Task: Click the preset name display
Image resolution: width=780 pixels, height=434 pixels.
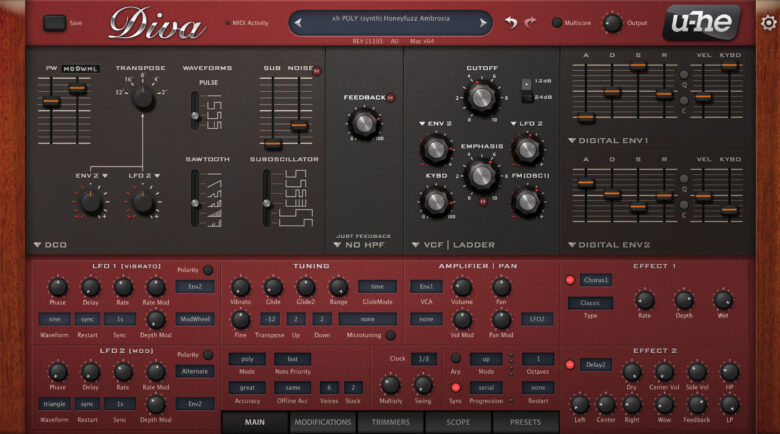Action: [390, 23]
